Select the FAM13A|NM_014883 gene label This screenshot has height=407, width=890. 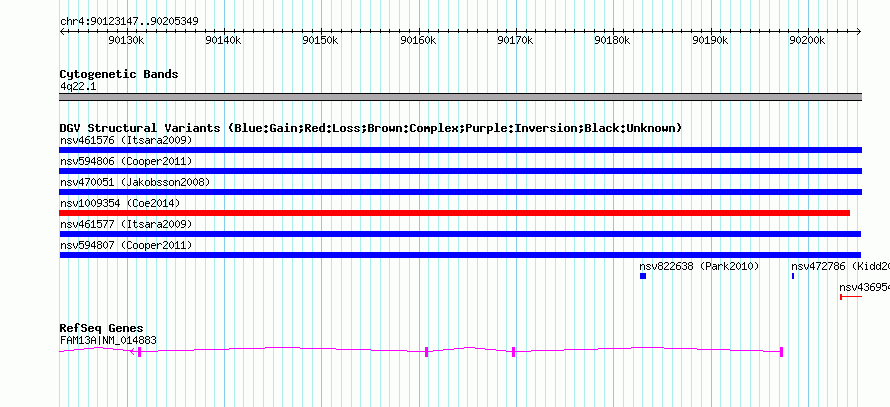108,341
